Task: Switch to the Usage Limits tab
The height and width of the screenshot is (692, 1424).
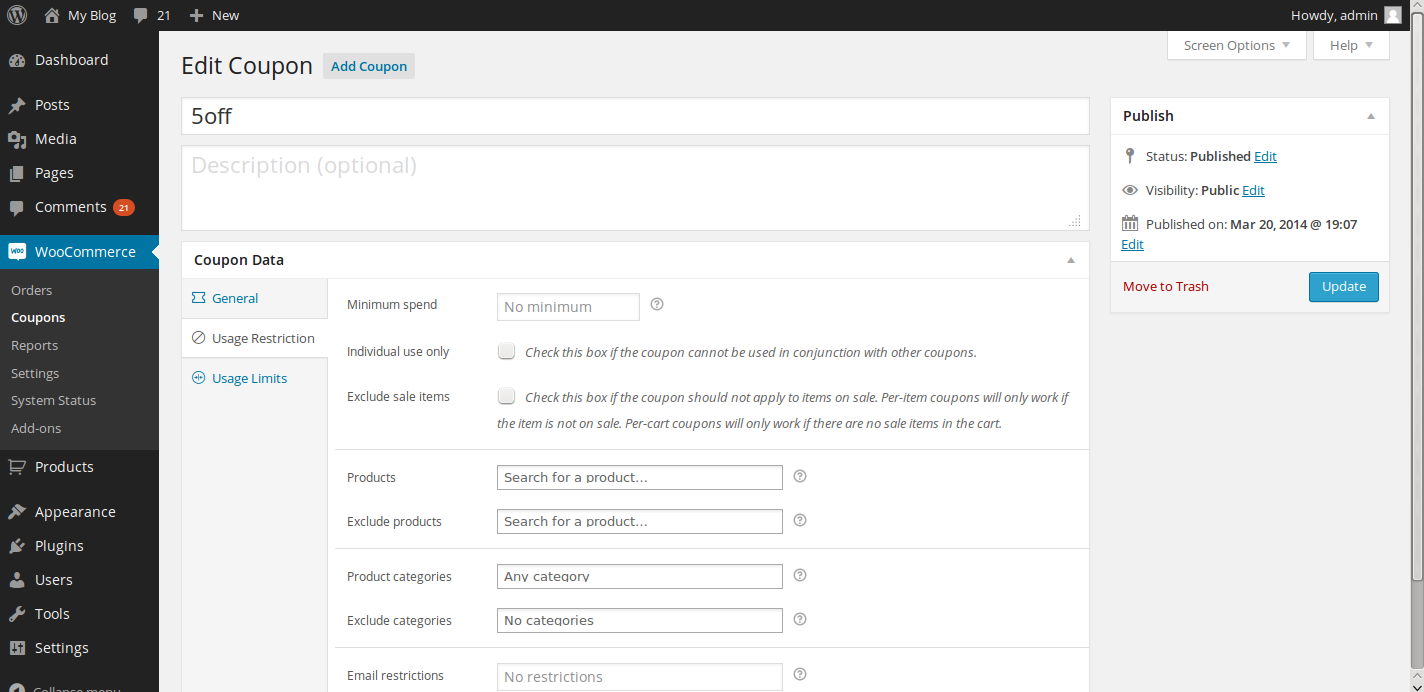Action: pos(249,378)
